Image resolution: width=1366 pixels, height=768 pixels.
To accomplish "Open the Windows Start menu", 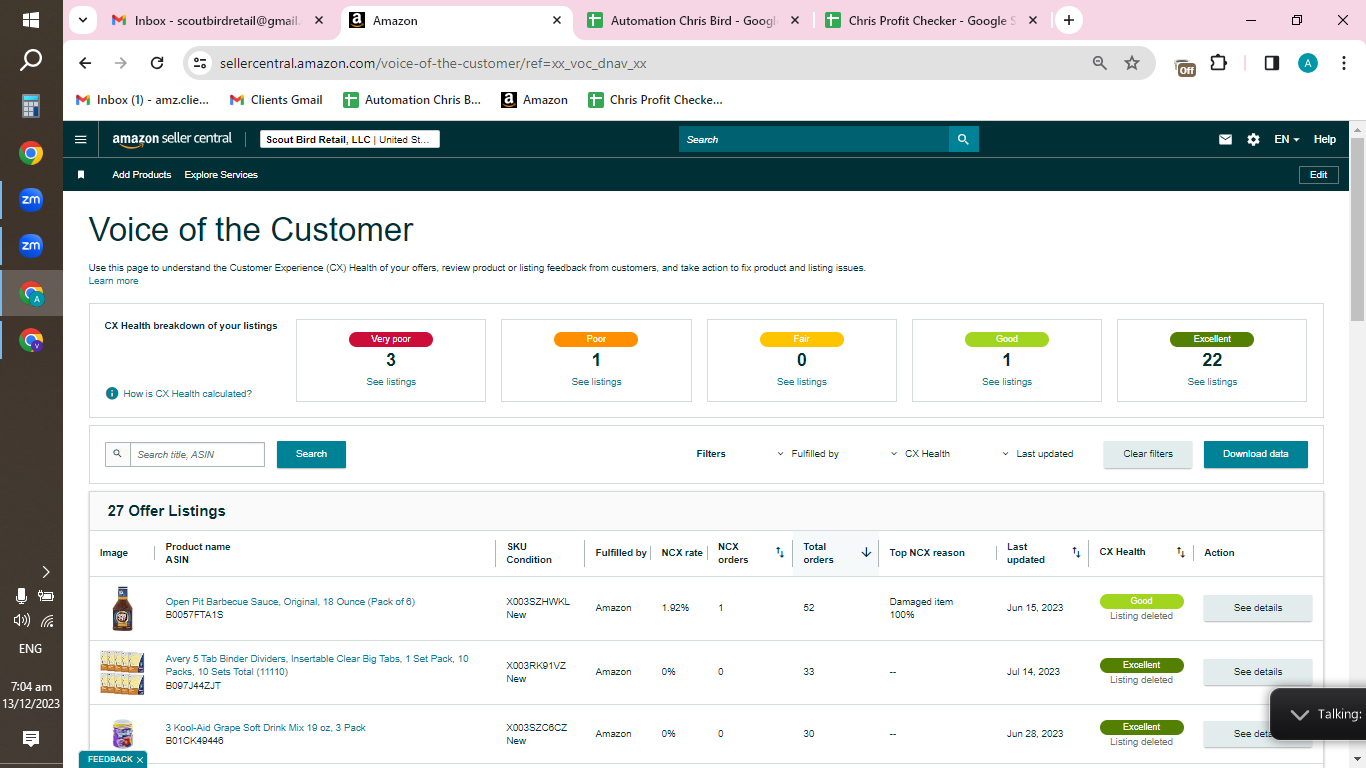I will tap(31, 20).
